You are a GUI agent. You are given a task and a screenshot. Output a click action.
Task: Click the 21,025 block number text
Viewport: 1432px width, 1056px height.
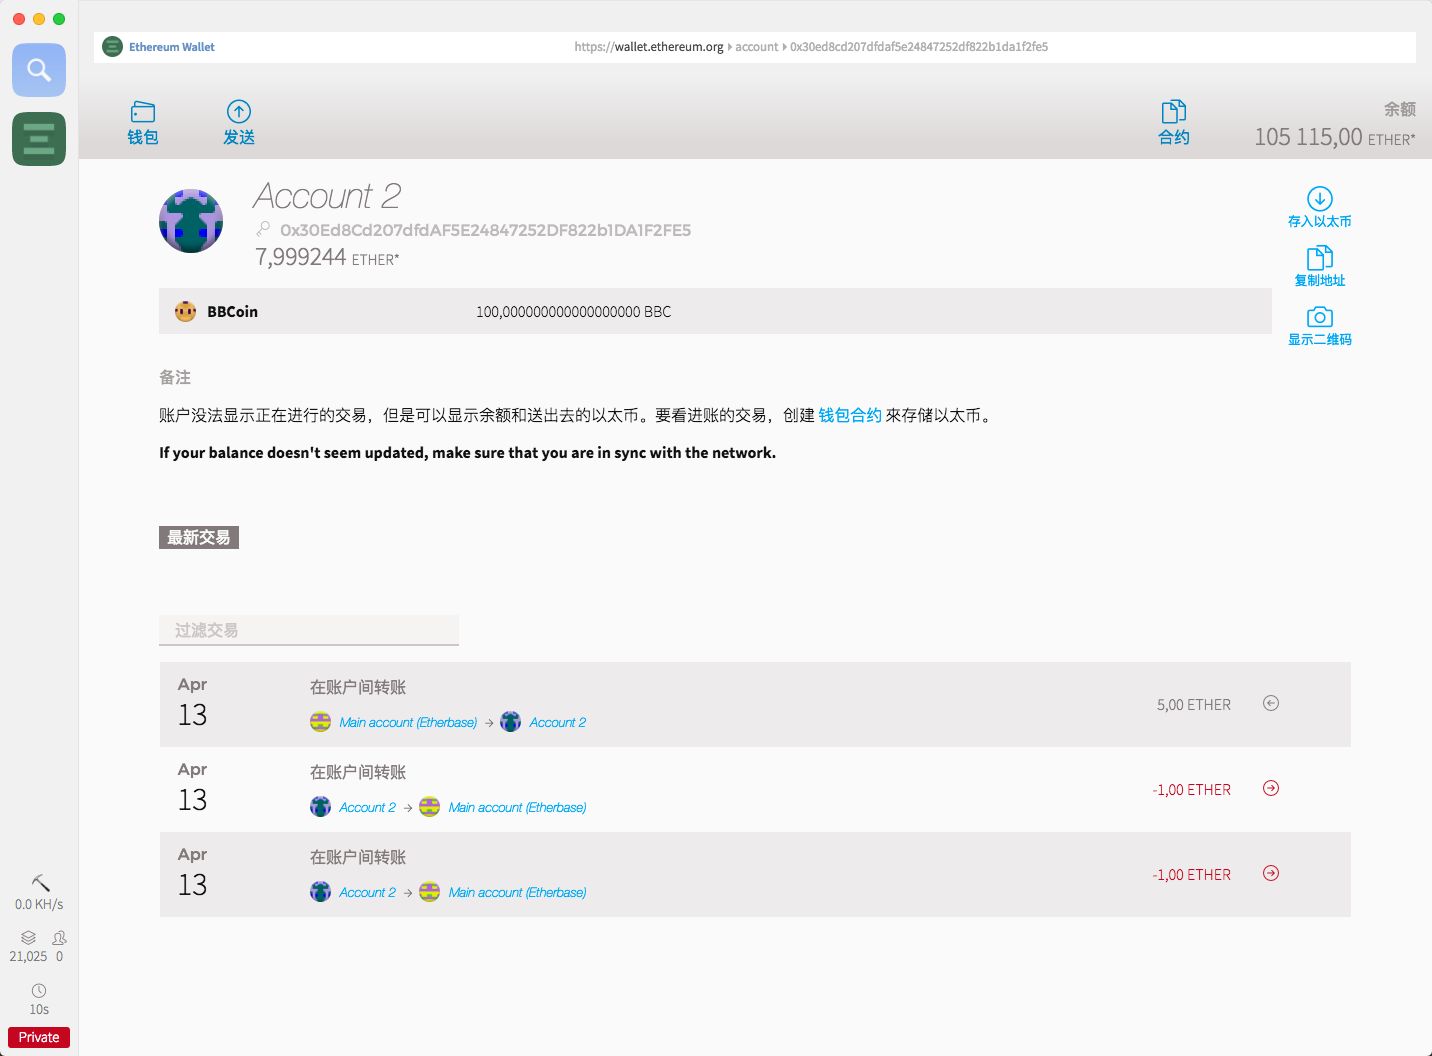[28, 956]
